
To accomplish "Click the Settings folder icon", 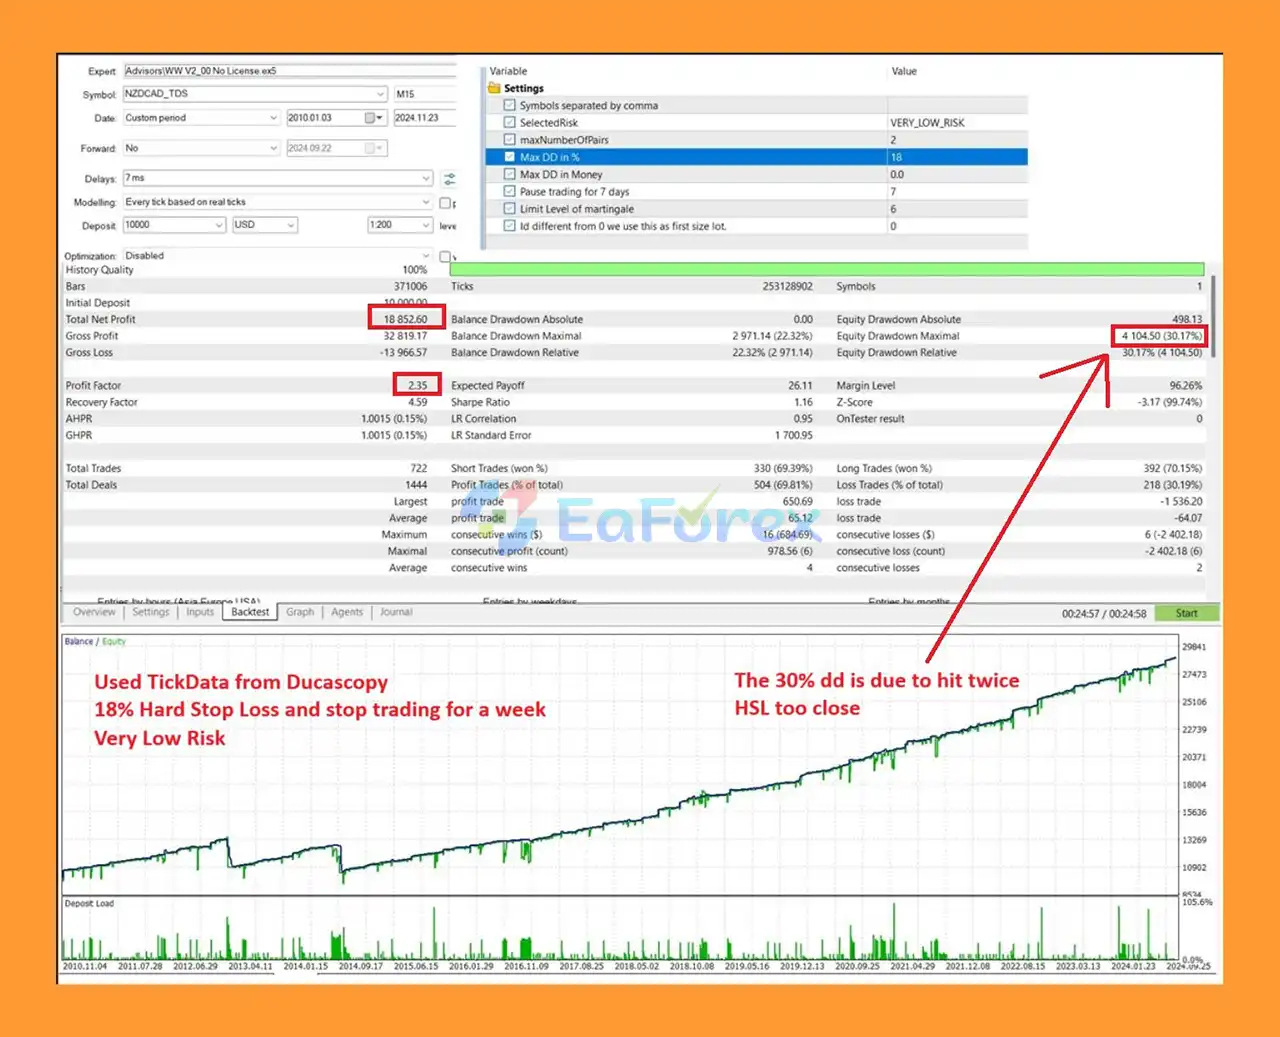I will click(494, 88).
